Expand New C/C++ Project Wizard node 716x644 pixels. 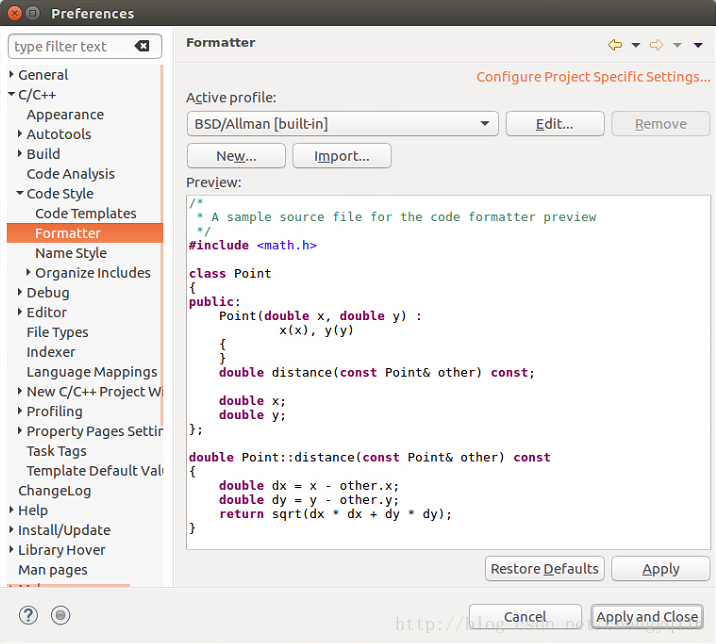[x=20, y=391]
